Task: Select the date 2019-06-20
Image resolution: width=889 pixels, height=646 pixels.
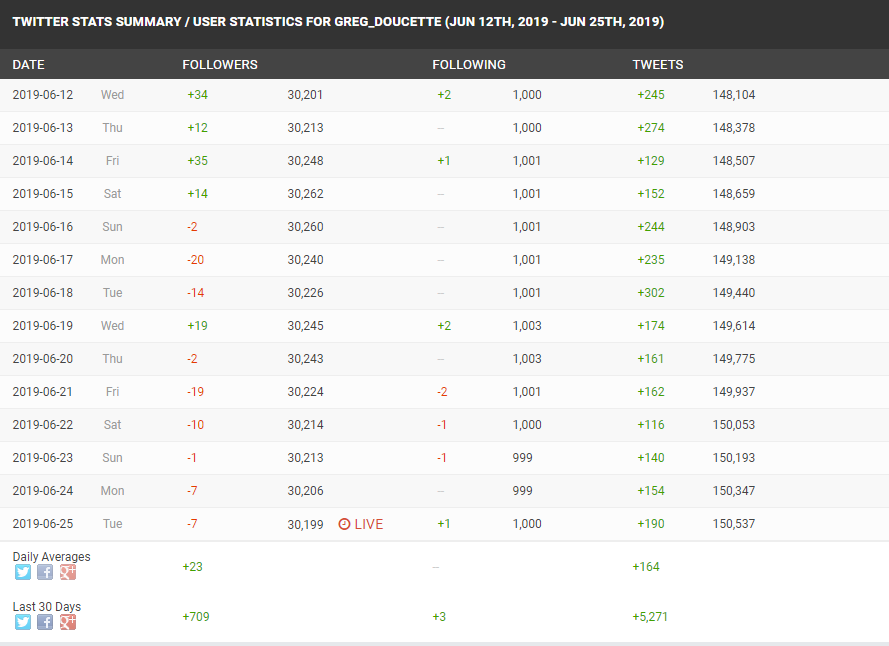Action: (x=43, y=358)
